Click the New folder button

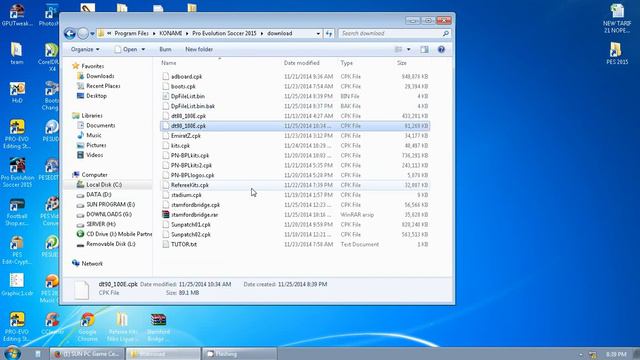199,49
